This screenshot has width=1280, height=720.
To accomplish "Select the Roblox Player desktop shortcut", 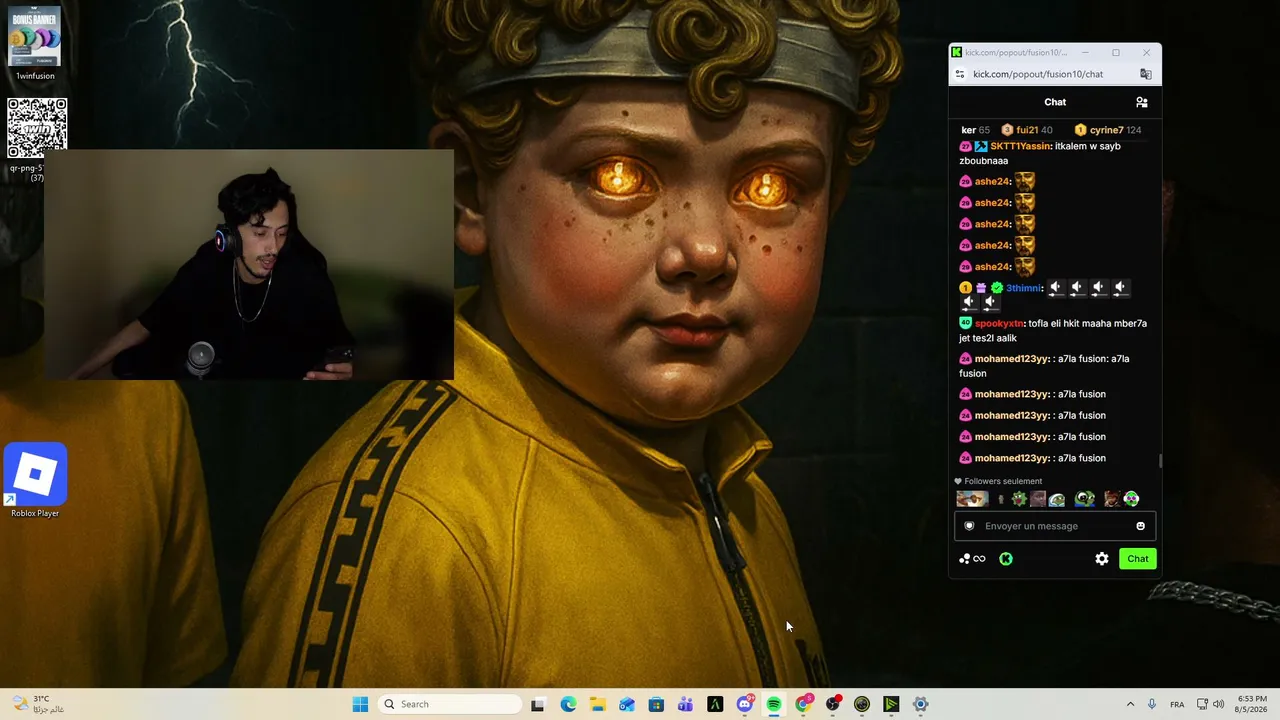I will click(35, 480).
